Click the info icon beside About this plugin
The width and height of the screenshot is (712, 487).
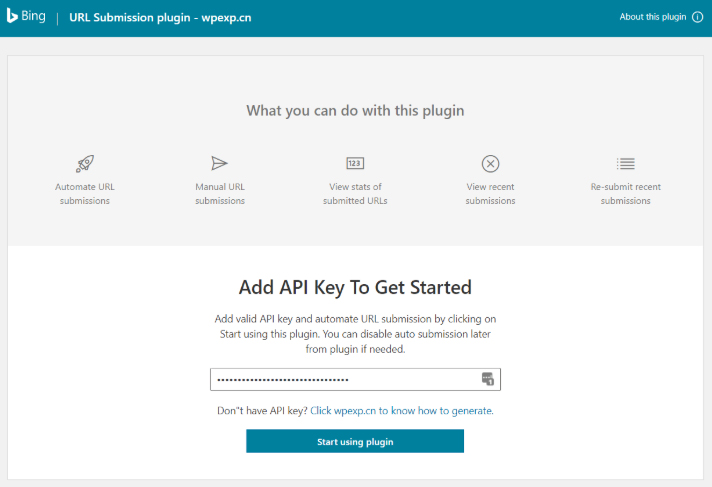(698, 17)
